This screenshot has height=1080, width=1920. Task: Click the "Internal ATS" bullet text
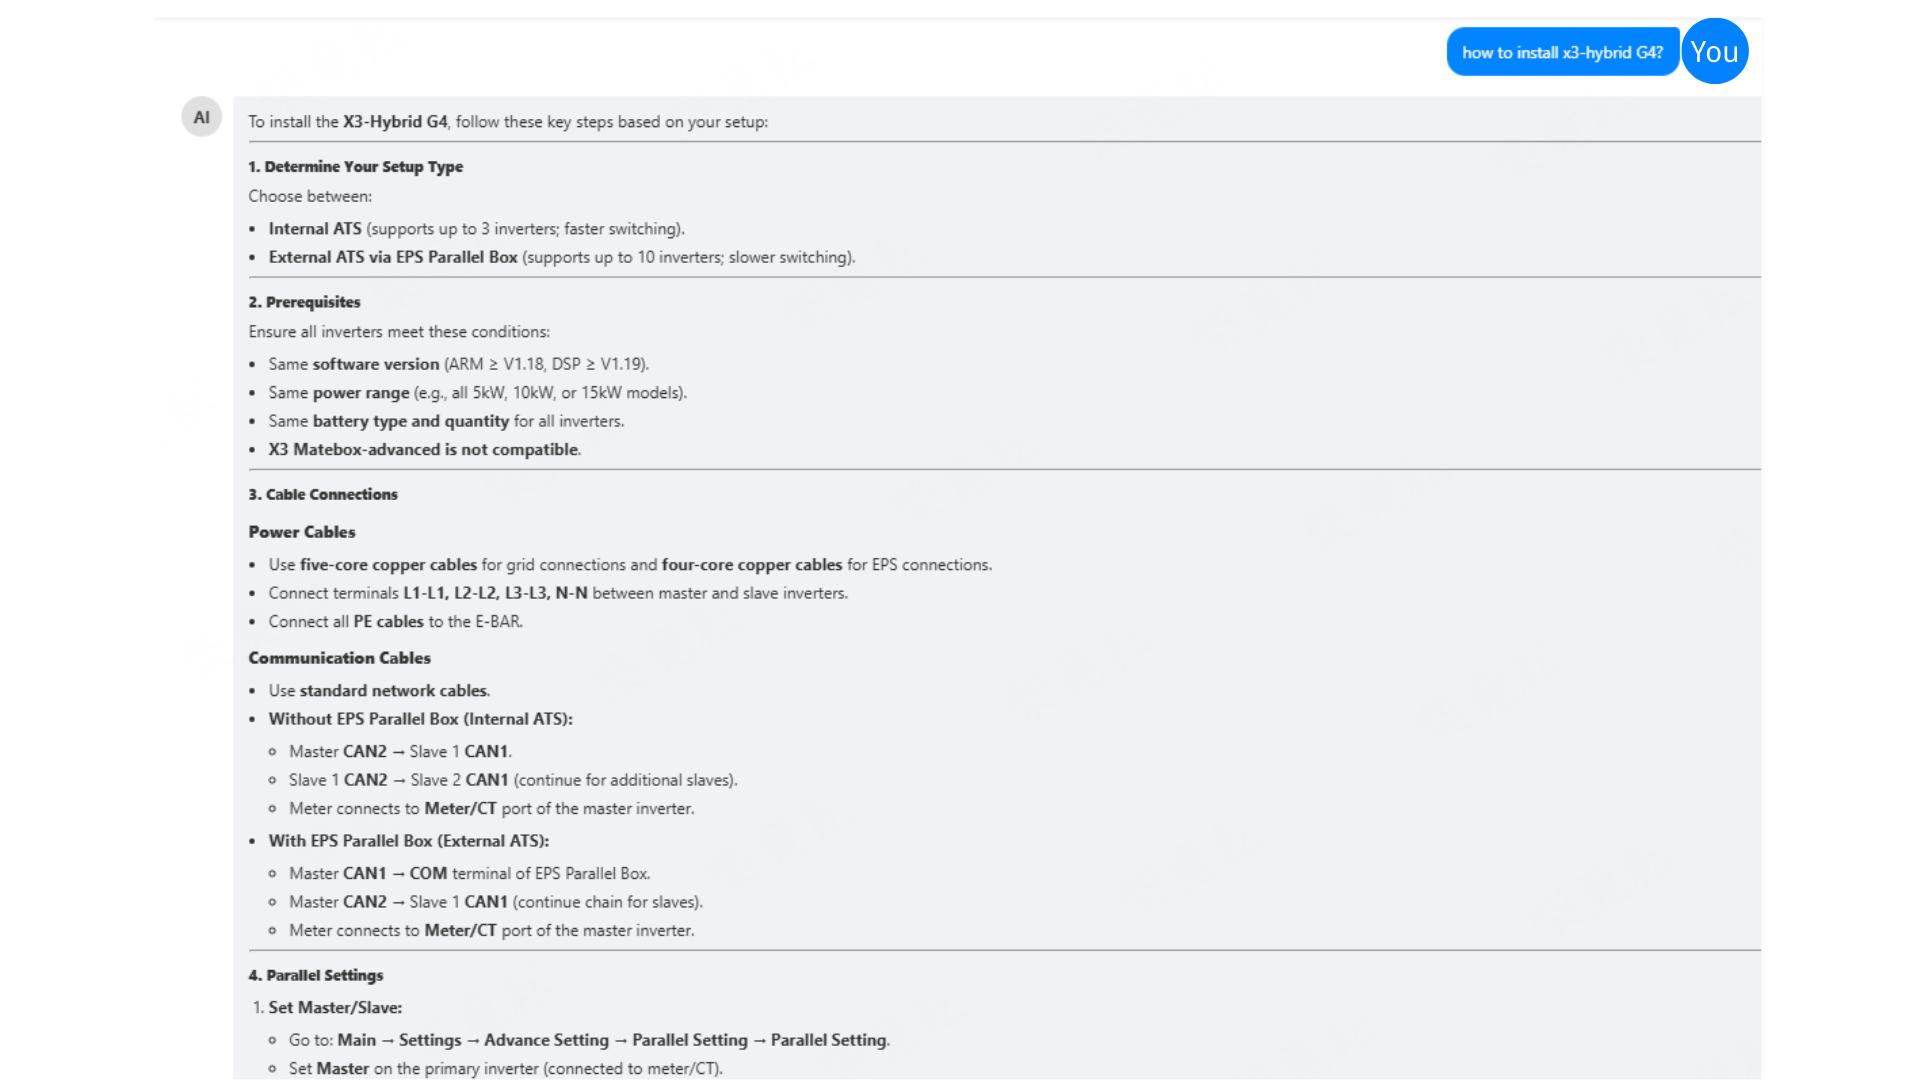[314, 229]
